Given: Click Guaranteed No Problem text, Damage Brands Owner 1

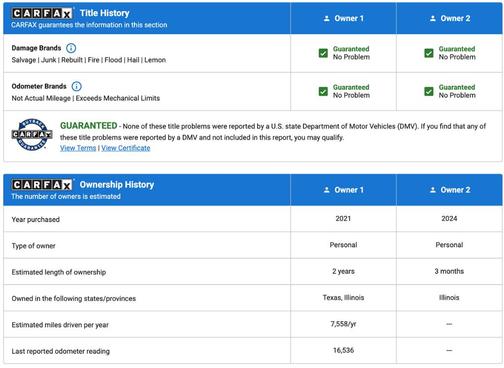Looking at the screenshot, I should point(351,53).
